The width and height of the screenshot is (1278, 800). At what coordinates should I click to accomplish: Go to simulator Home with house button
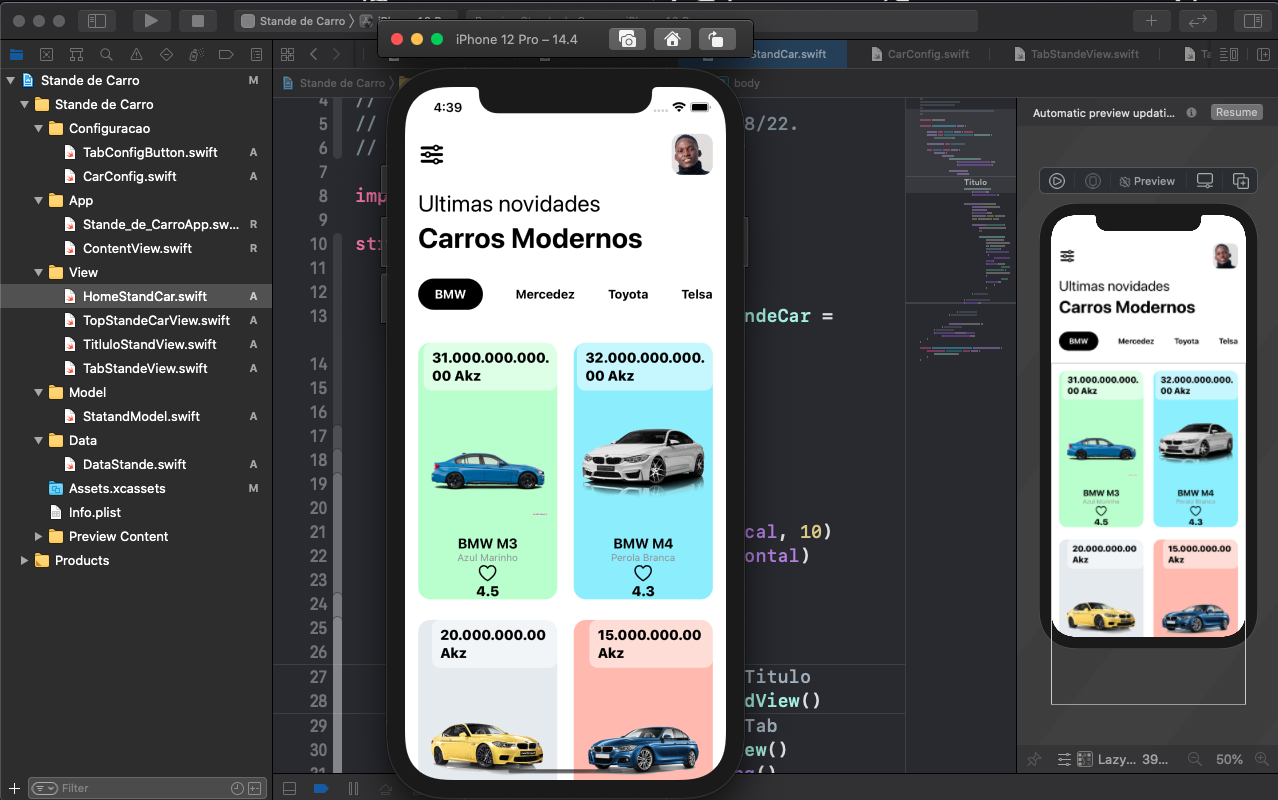pyautogui.click(x=672, y=39)
